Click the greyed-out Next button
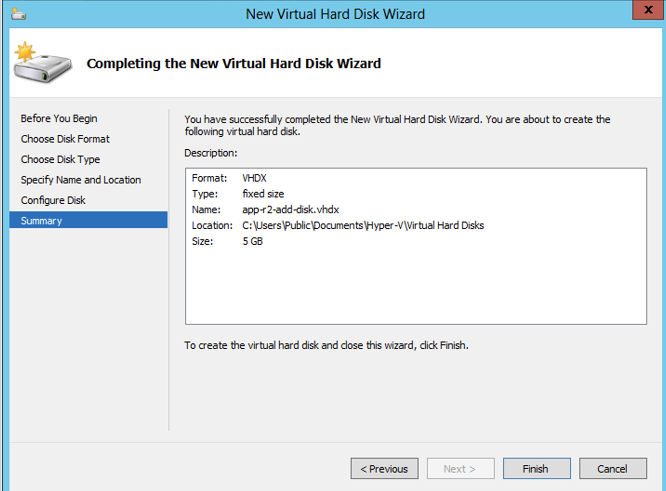Viewport: 666px width, 491px height. 460,468
